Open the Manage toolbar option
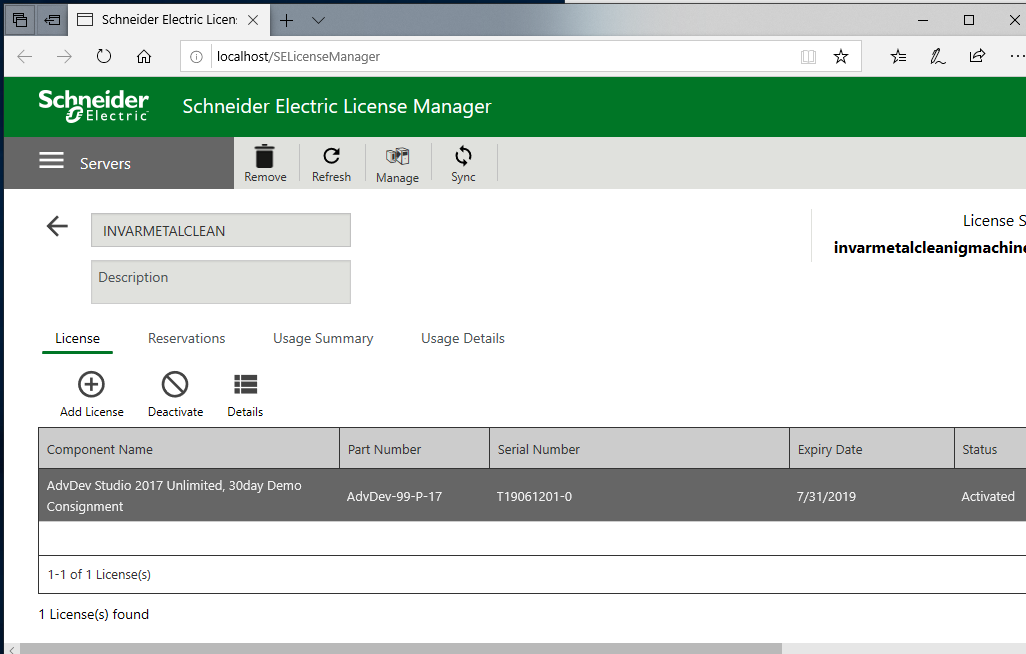Screen dimensions: 1026x654 point(397,164)
